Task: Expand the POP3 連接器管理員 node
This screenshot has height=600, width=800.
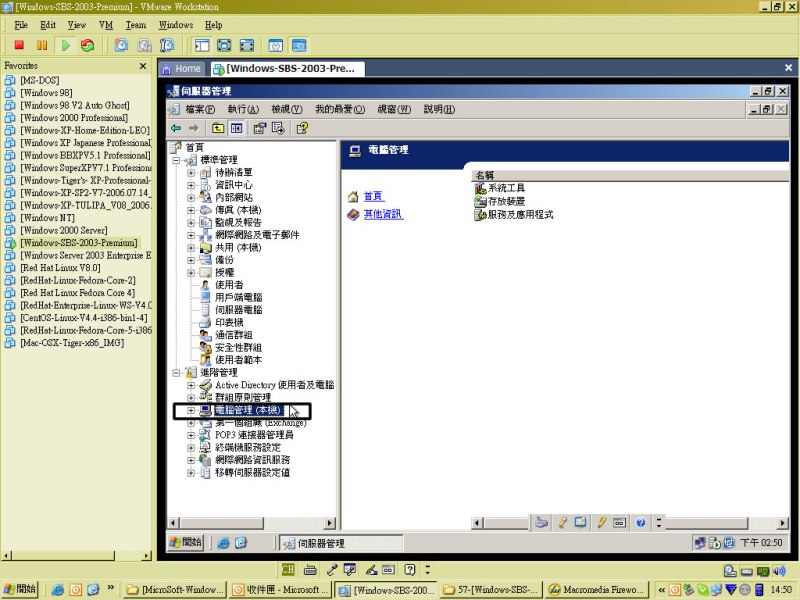Action: (191, 435)
